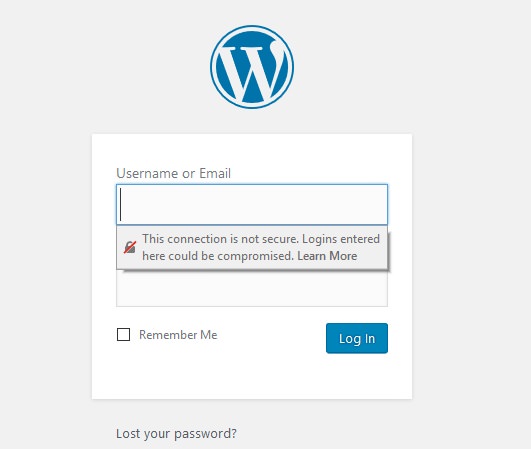Click the Remember Me label text
This screenshot has width=531, height=449.
click(x=178, y=335)
